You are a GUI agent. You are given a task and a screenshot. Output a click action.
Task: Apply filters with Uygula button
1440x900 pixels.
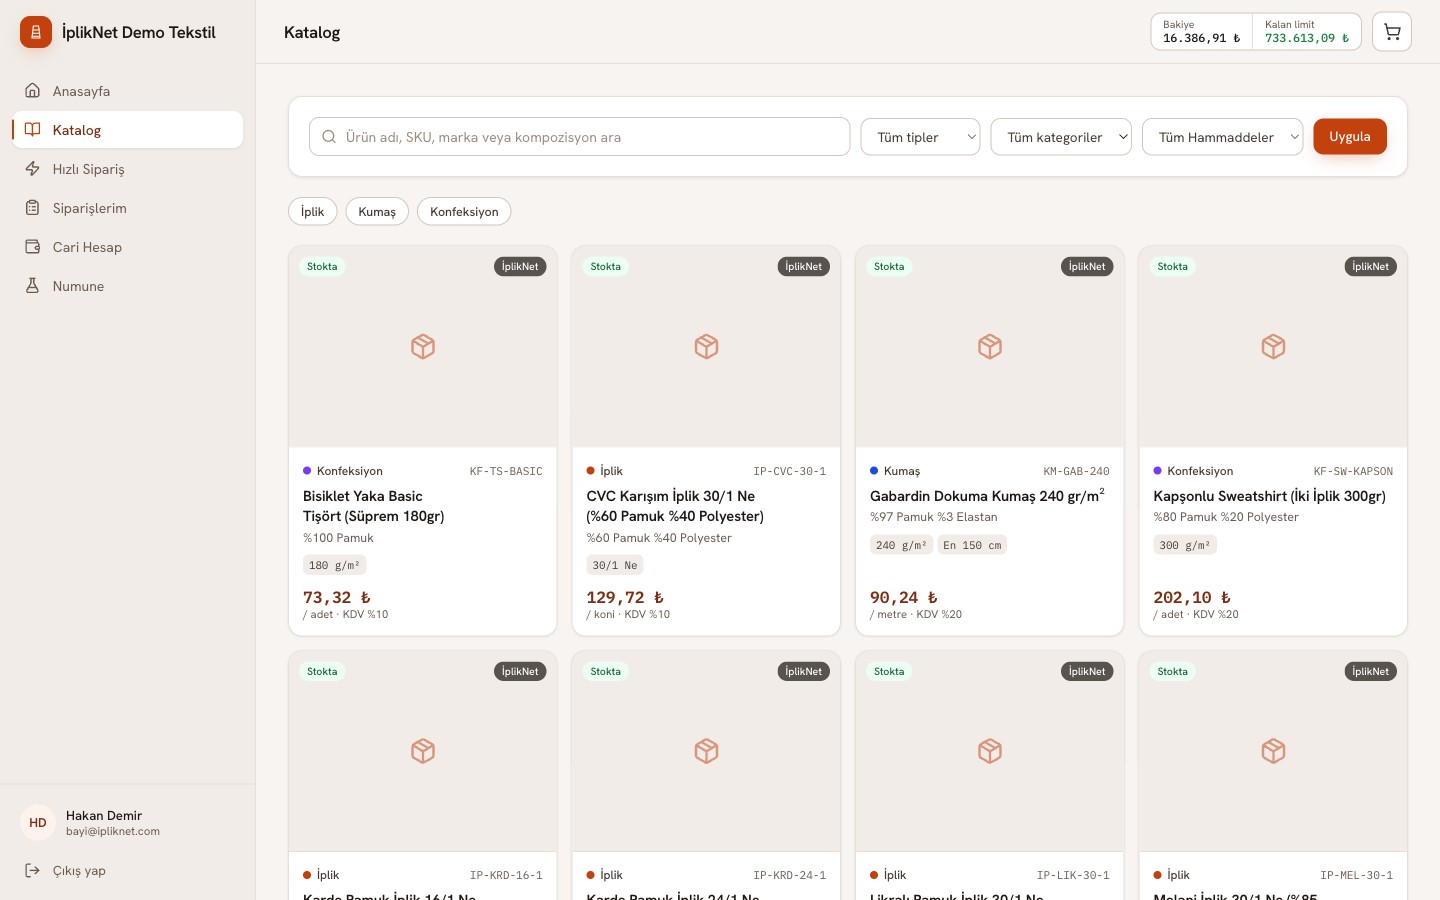[x=1350, y=137]
